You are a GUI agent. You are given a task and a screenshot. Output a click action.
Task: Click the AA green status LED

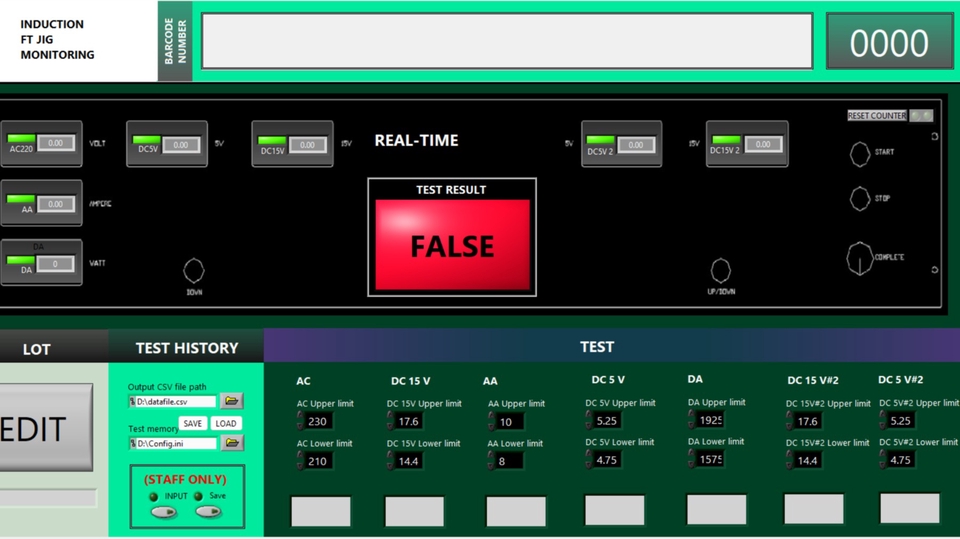pos(21,199)
